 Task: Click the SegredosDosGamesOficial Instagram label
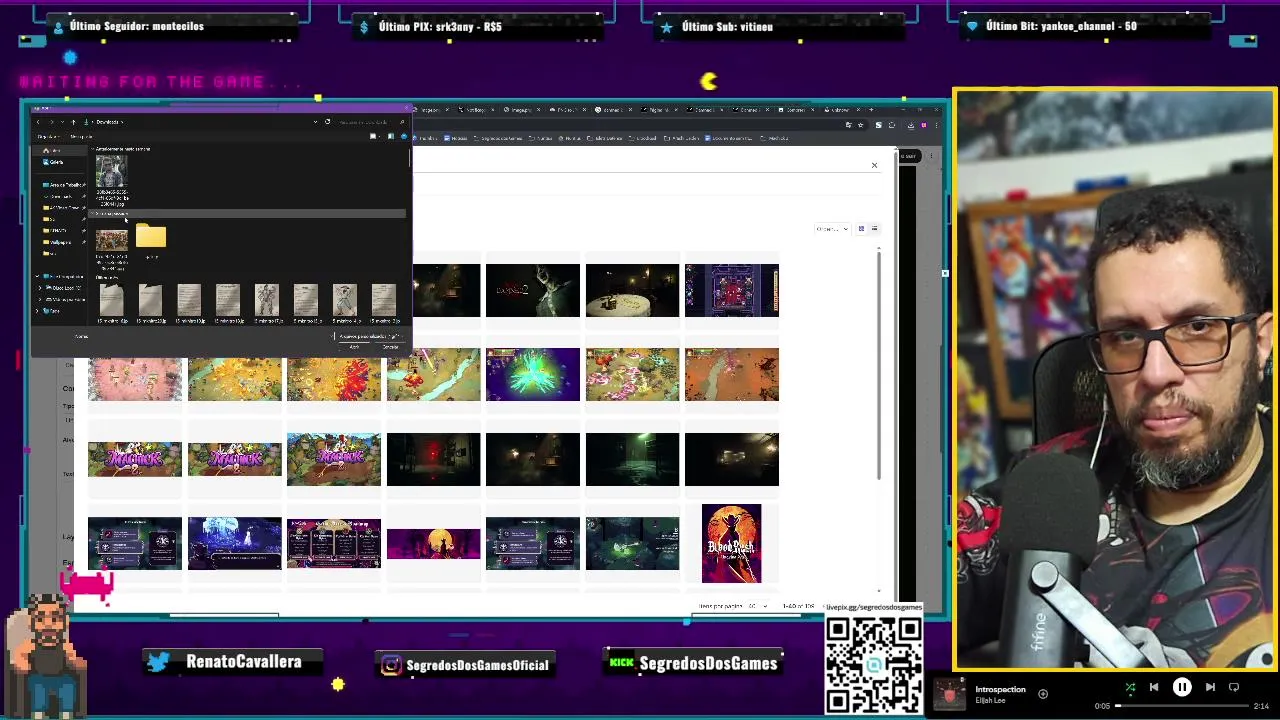coord(477,665)
